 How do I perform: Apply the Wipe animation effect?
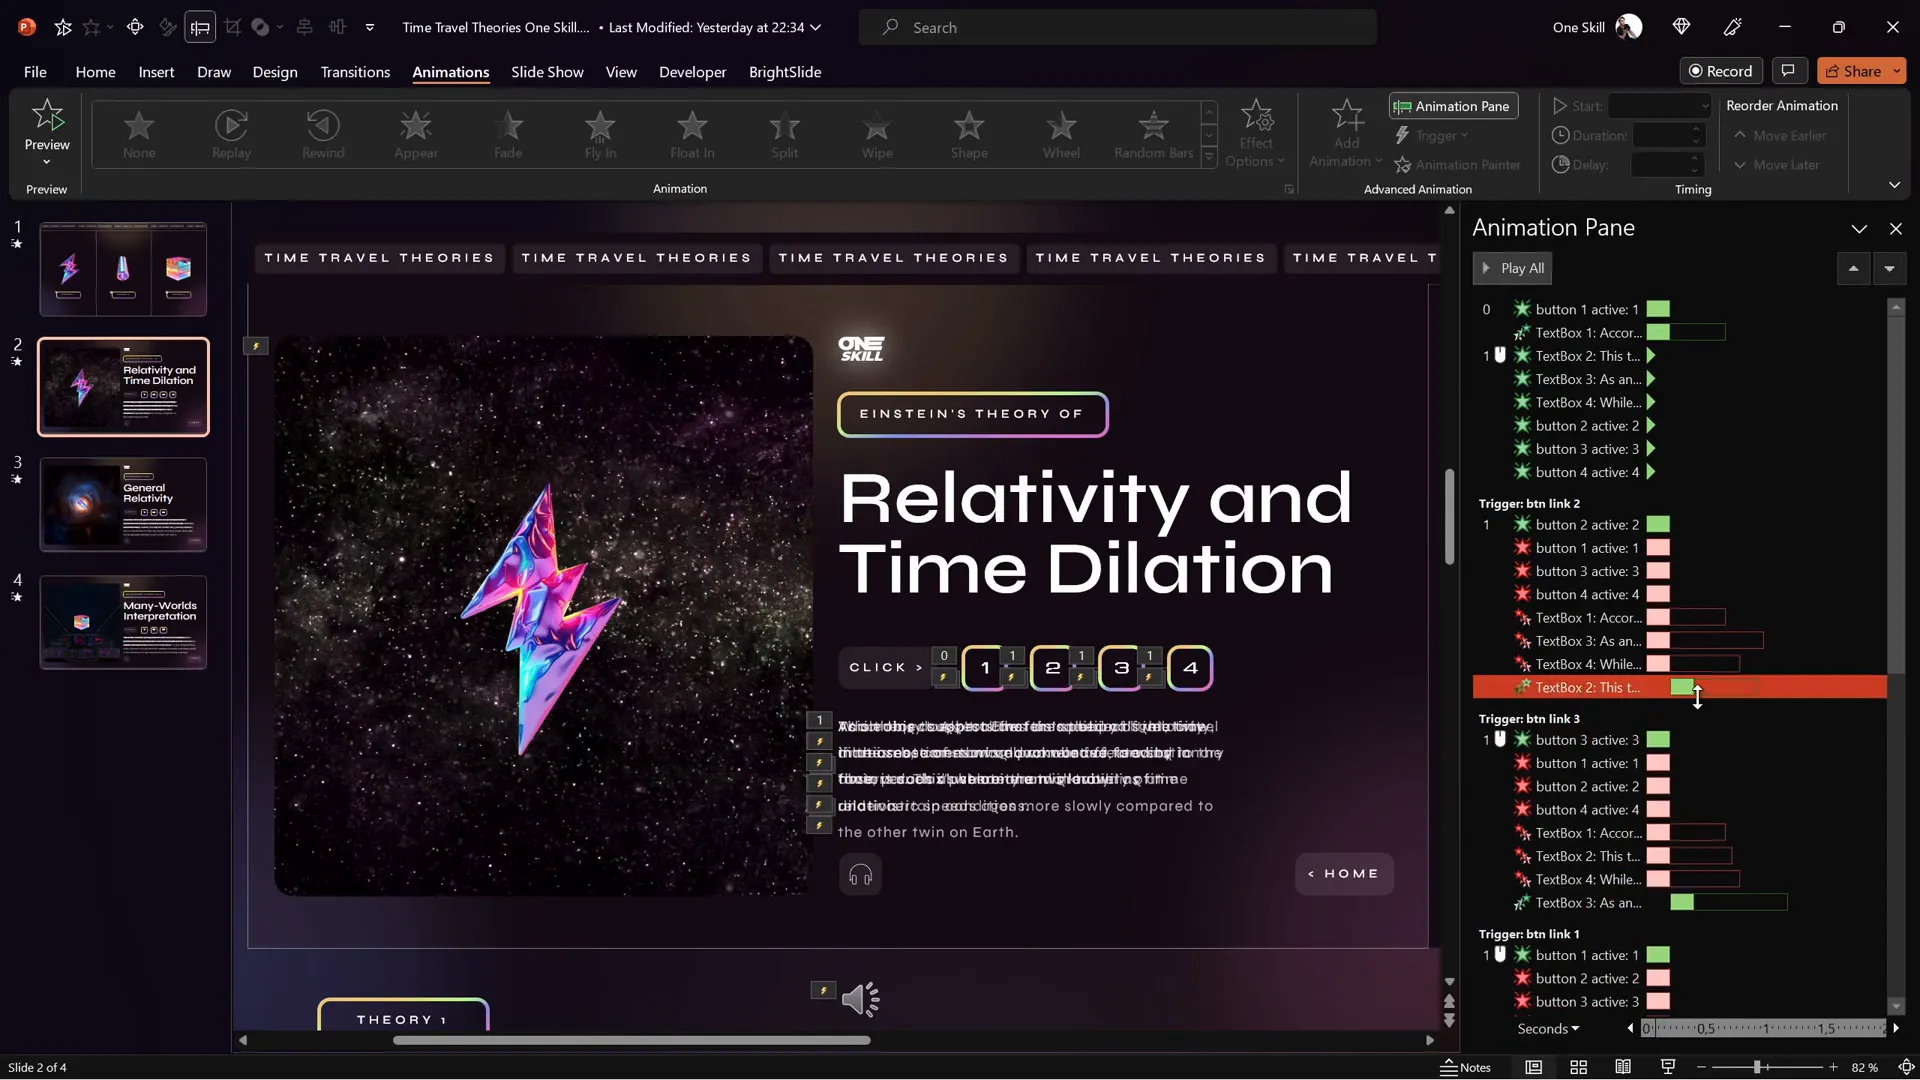(x=877, y=135)
